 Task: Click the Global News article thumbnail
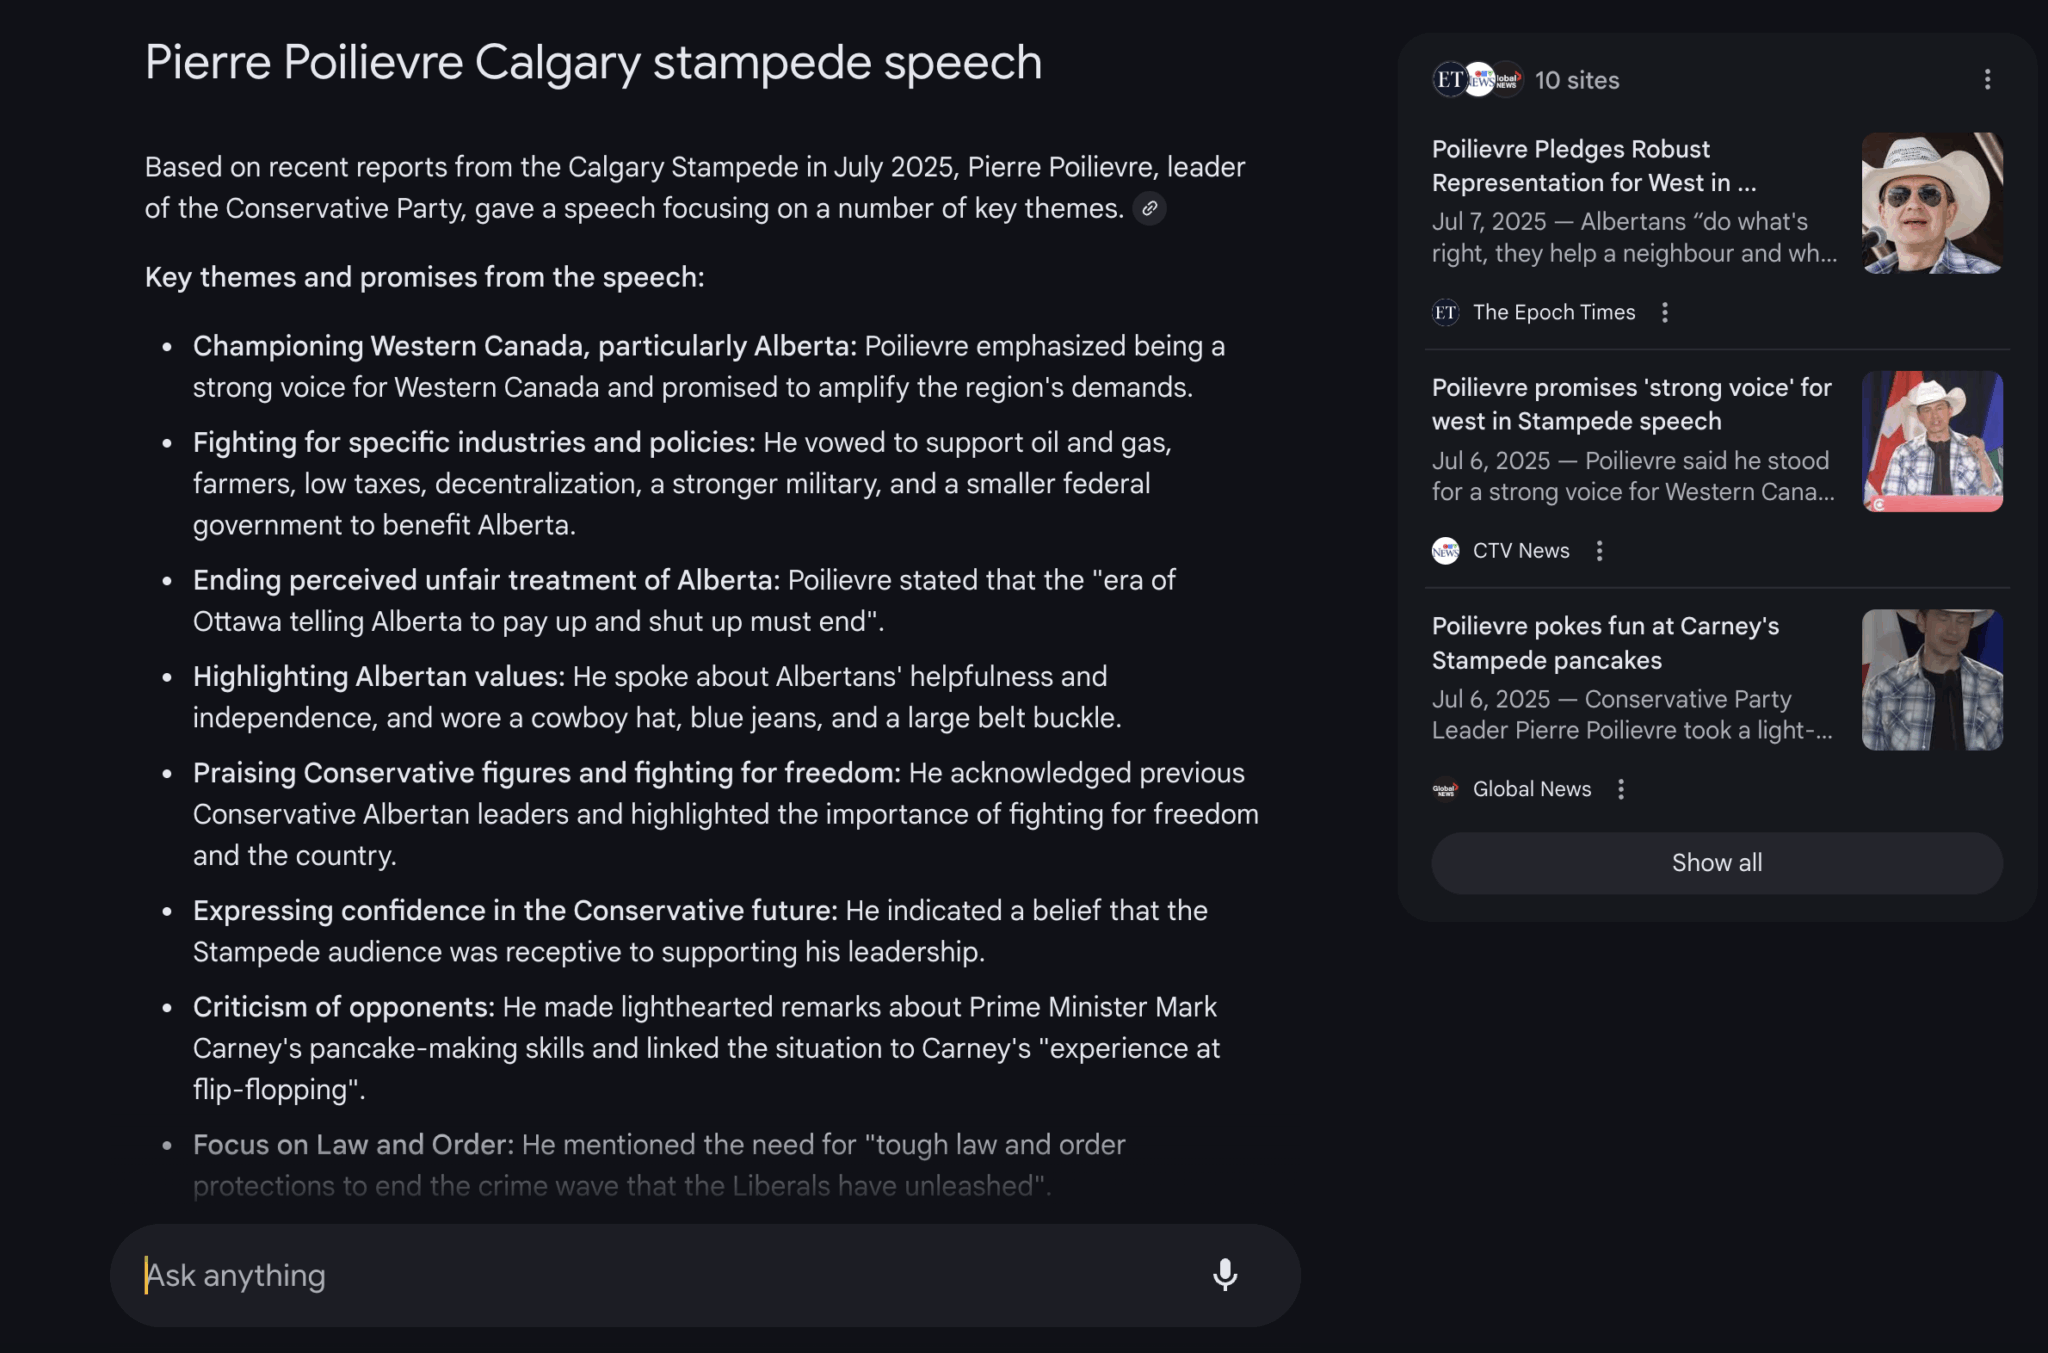[x=1932, y=680]
